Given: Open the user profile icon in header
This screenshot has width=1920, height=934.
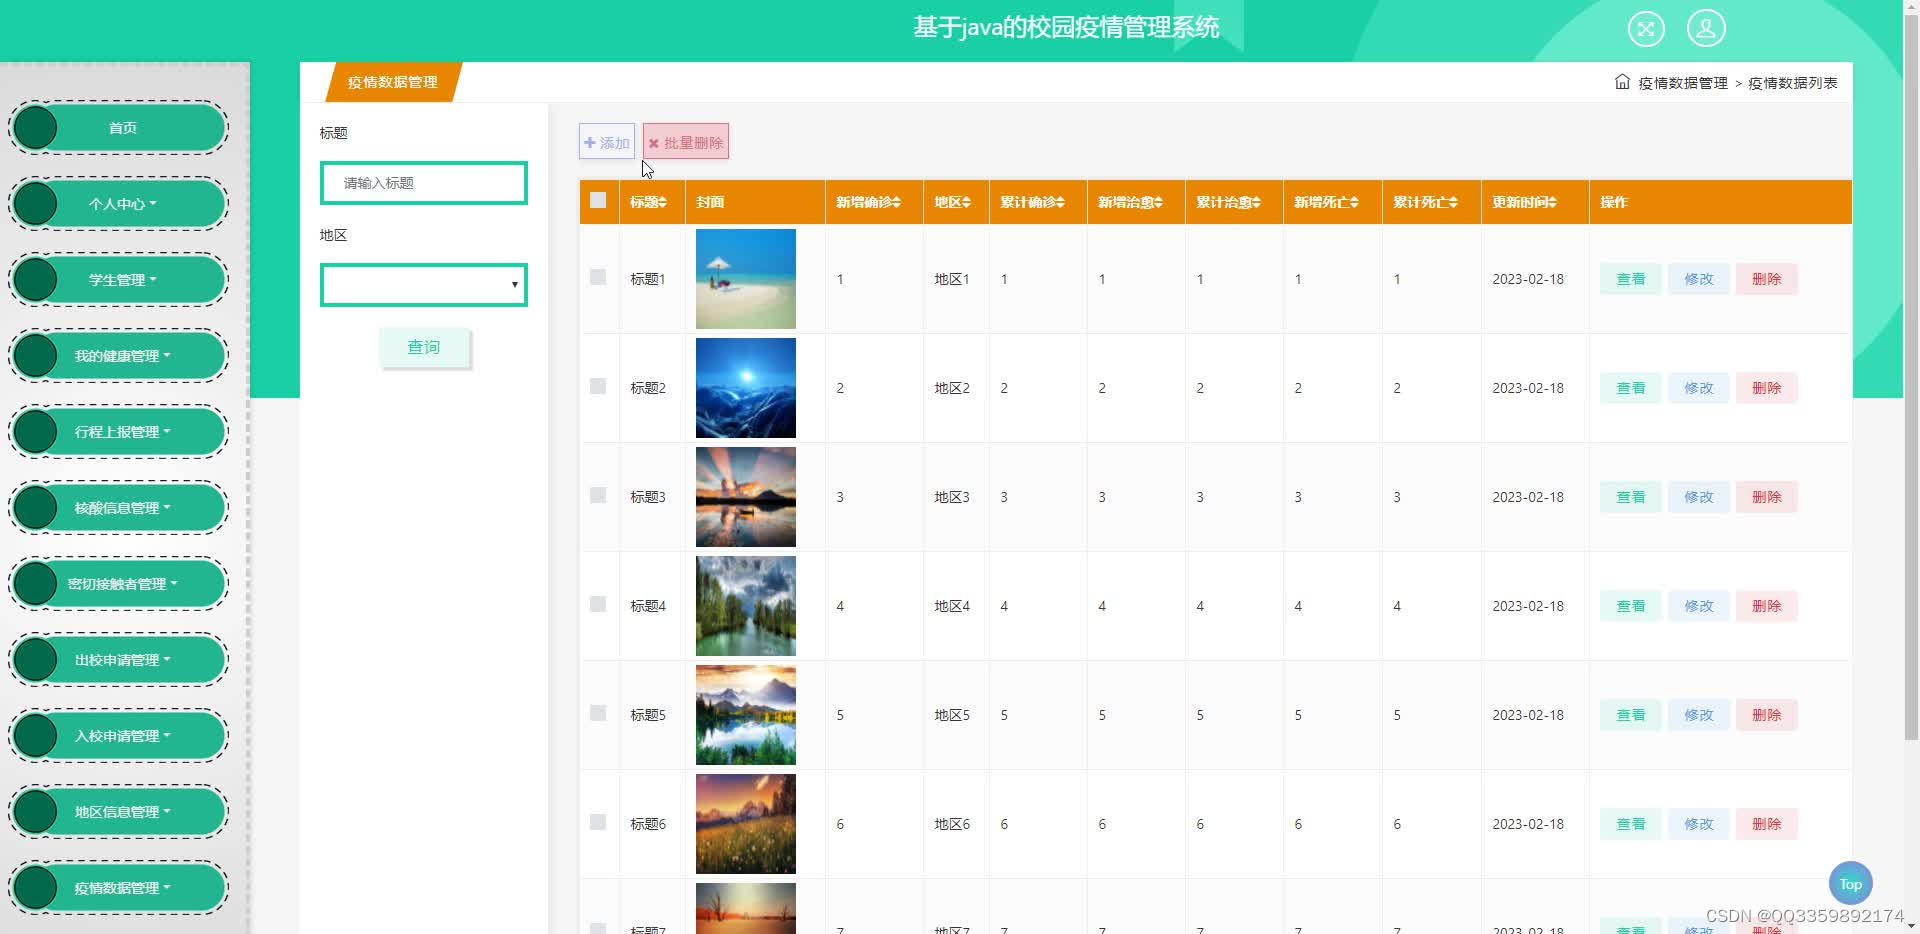Looking at the screenshot, I should click(x=1706, y=28).
